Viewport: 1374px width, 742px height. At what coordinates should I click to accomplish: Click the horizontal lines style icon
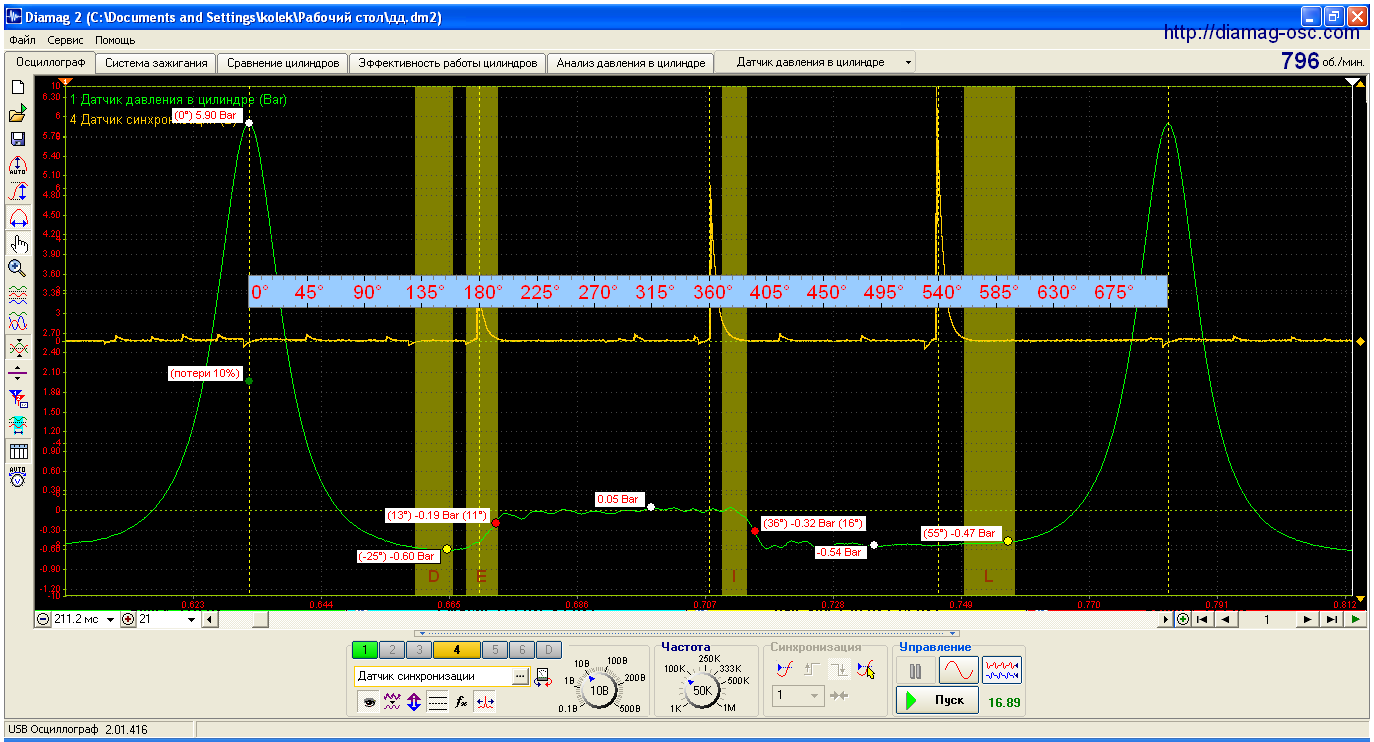click(x=437, y=702)
